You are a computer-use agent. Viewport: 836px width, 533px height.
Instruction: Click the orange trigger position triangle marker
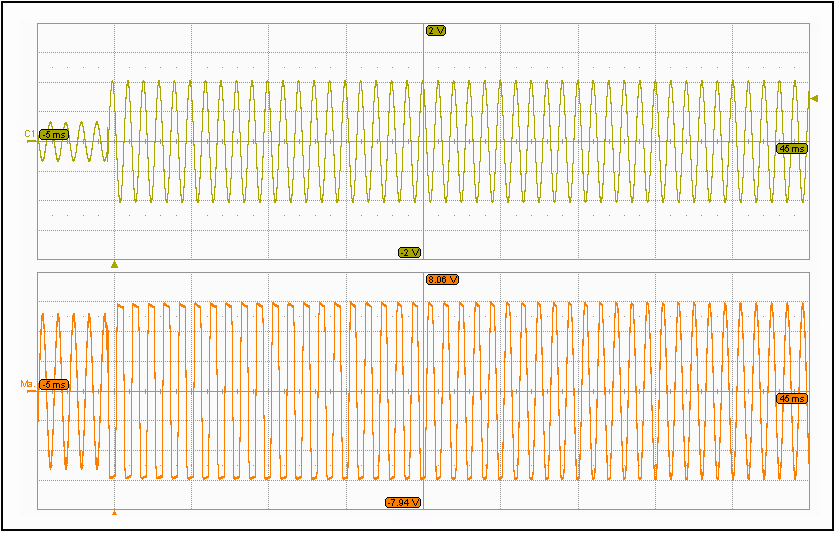pos(114,513)
